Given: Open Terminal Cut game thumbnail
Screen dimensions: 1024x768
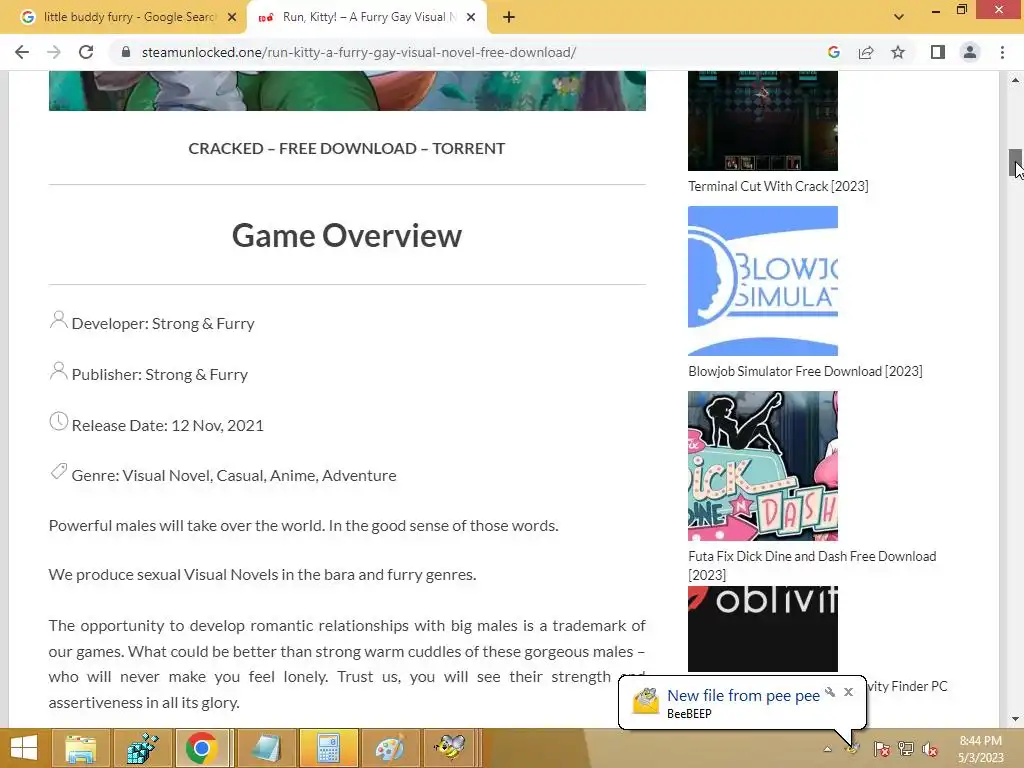Looking at the screenshot, I should [763, 121].
